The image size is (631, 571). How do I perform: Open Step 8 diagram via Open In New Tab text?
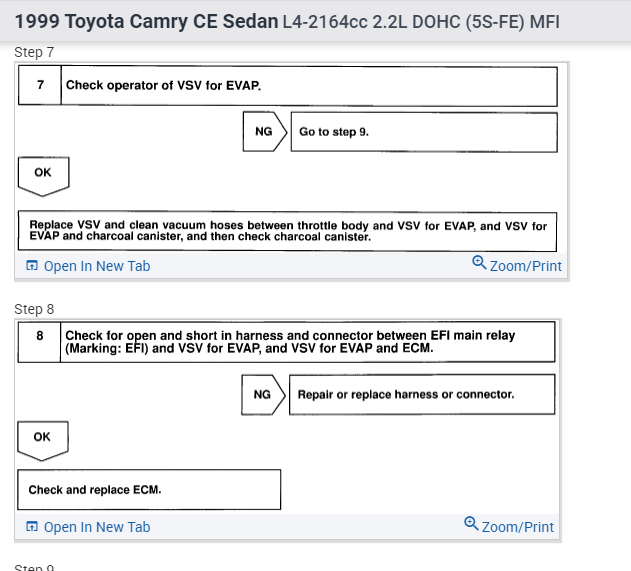pyautogui.click(x=97, y=527)
